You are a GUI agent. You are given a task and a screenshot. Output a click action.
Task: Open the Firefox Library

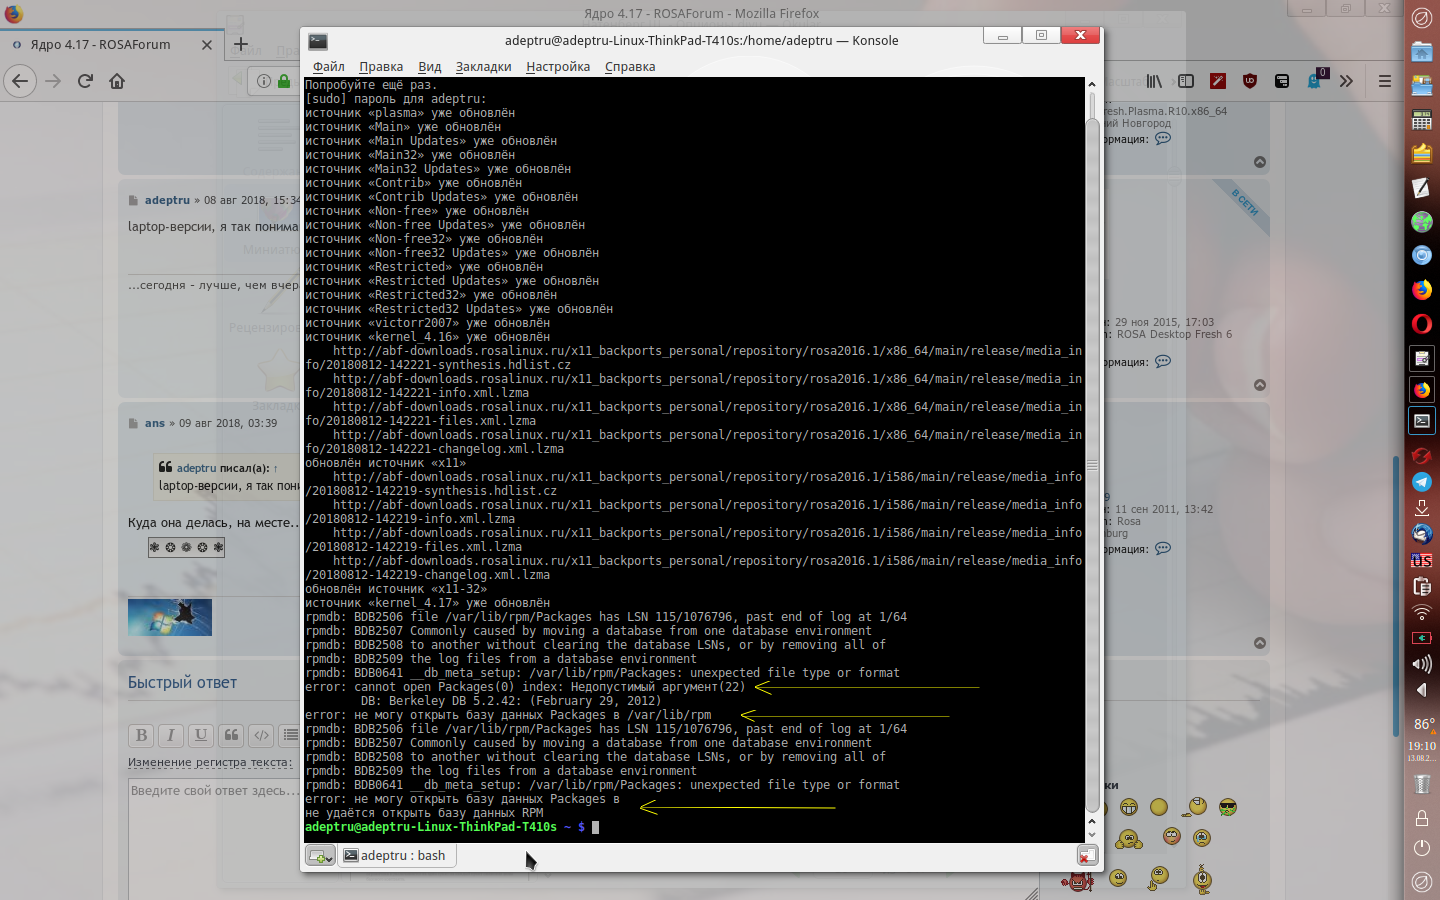pos(1154,81)
